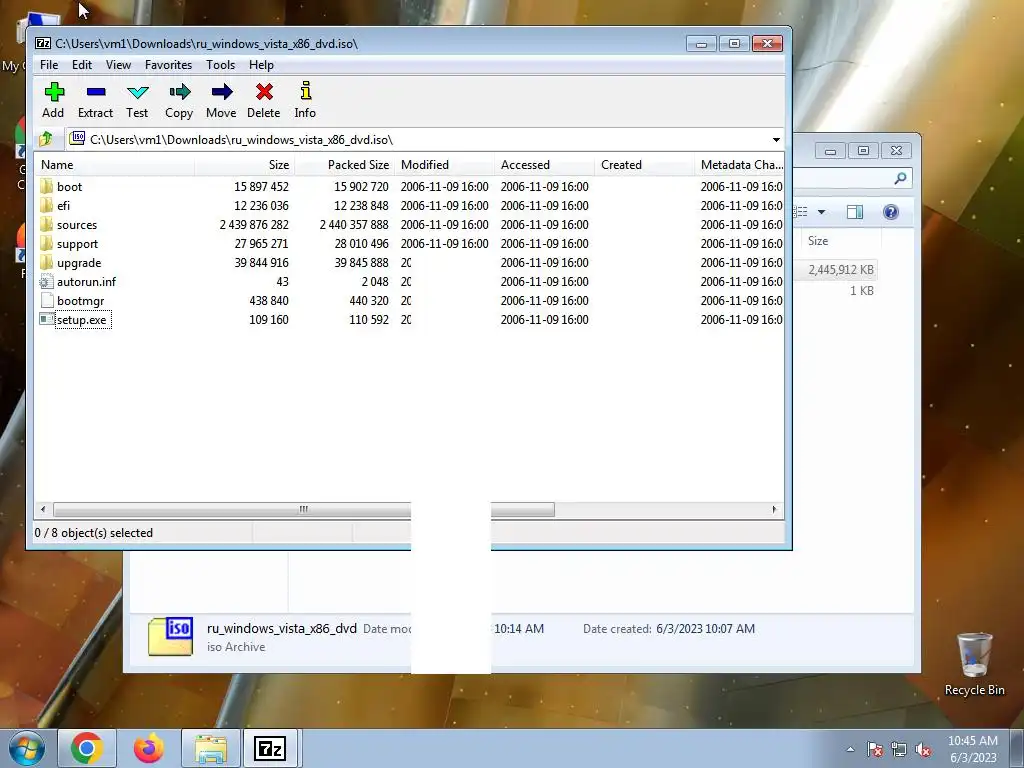Select the autorun.inf file icon
This screenshot has height=768, width=1024.
point(46,281)
